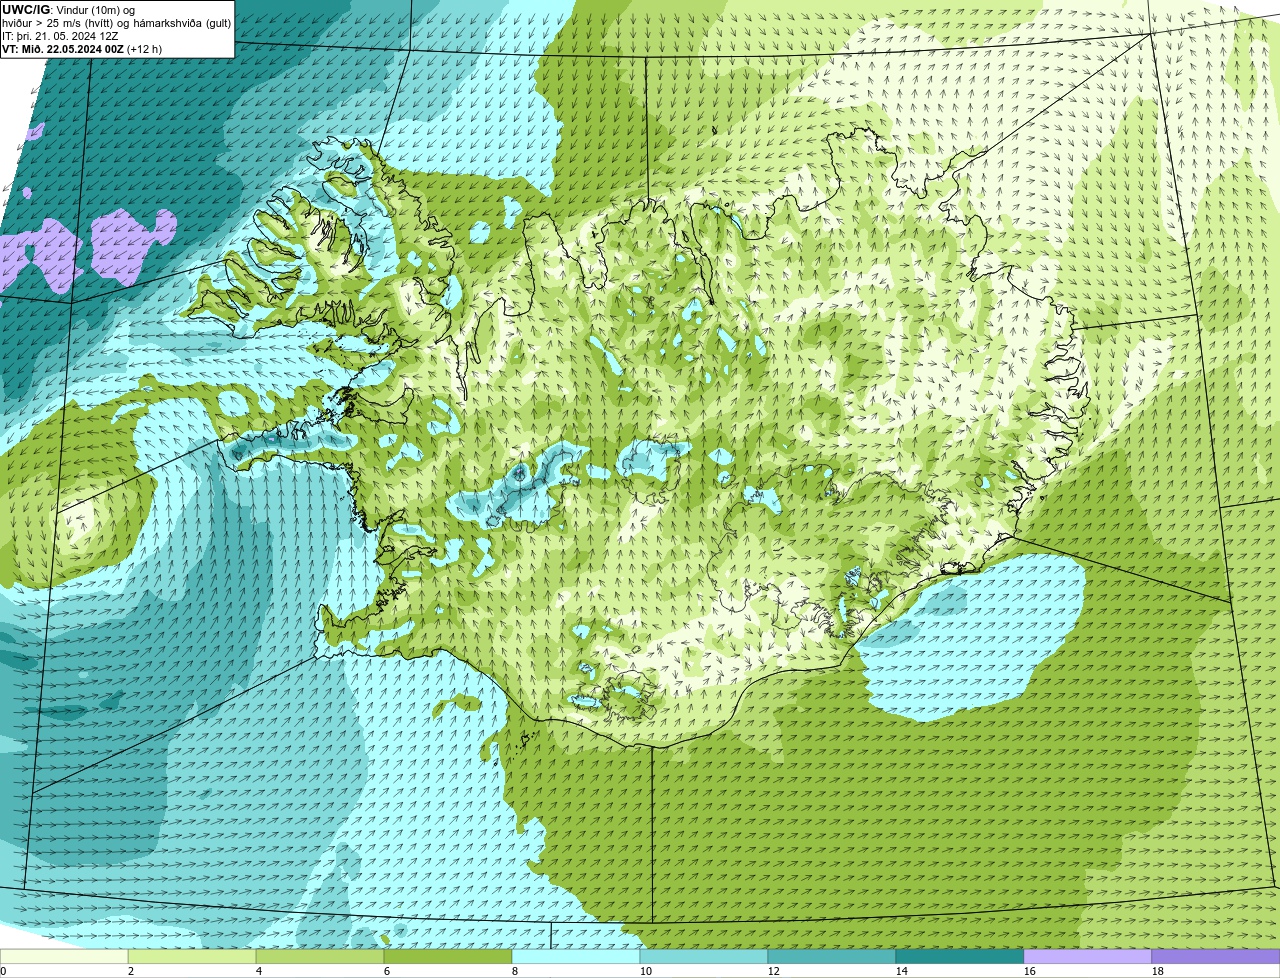Click the 6–8 m/s olive green legend swatch
Screen dimensions: 1280x978
coord(448,956)
